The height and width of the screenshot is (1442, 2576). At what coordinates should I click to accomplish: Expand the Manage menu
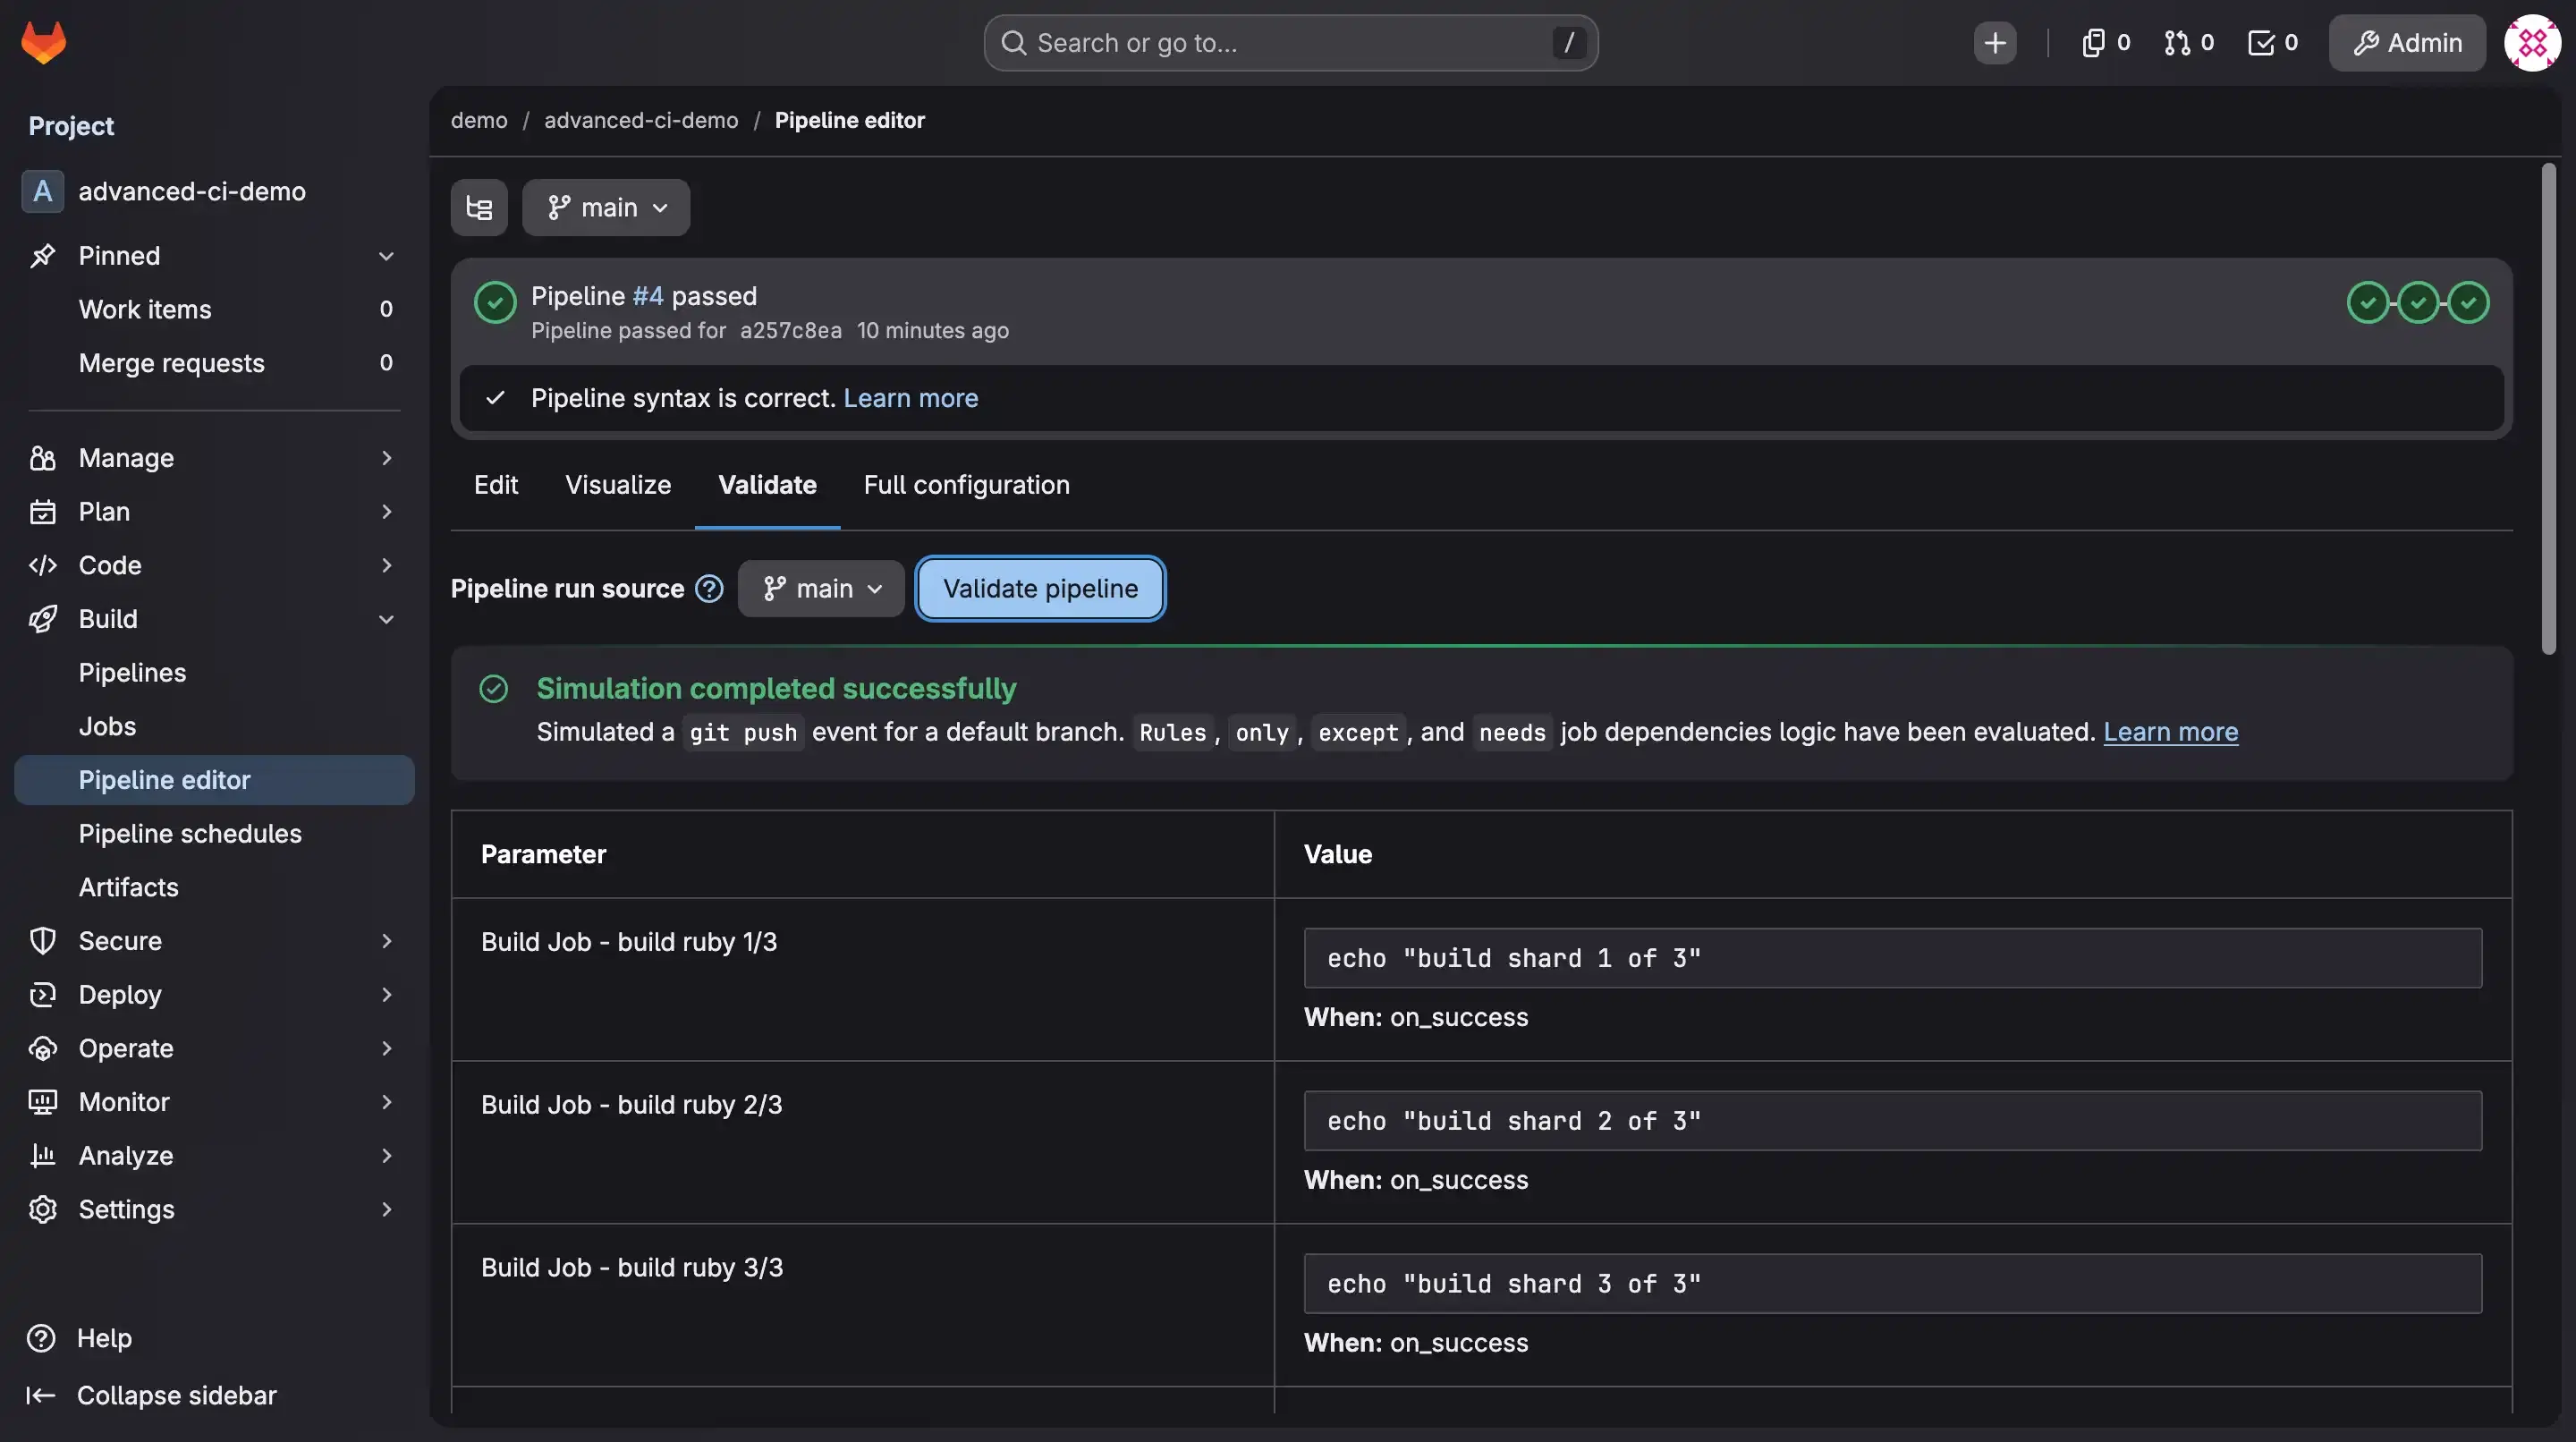[386, 458]
